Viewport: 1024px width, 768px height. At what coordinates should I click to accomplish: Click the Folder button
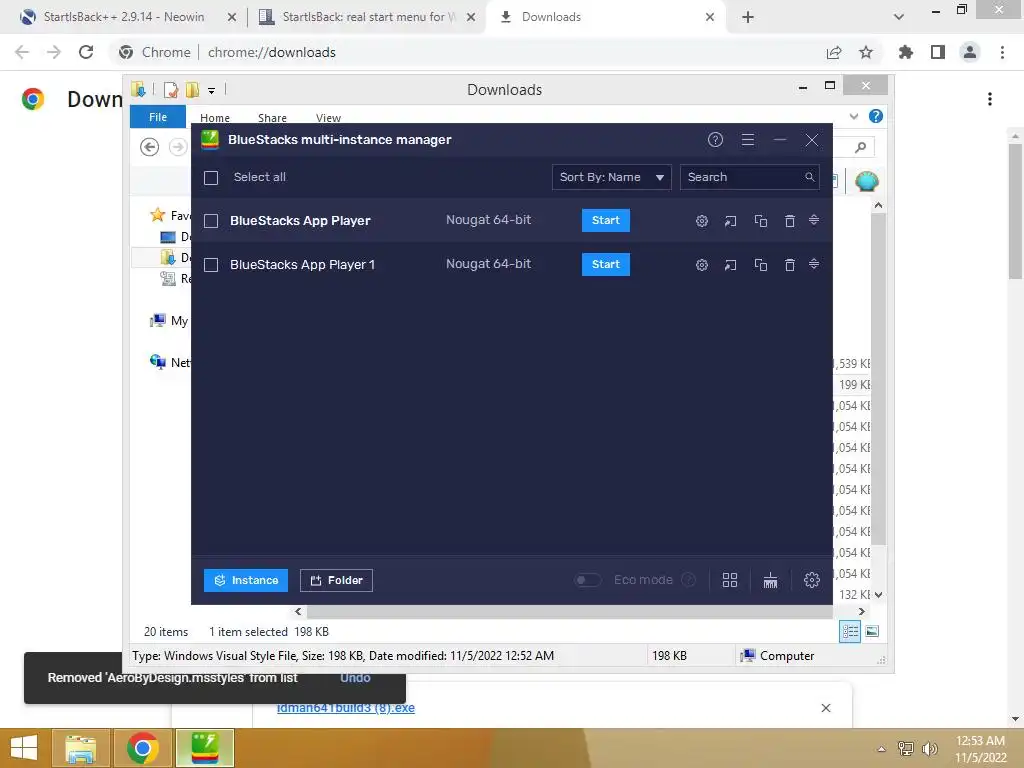tap(336, 581)
